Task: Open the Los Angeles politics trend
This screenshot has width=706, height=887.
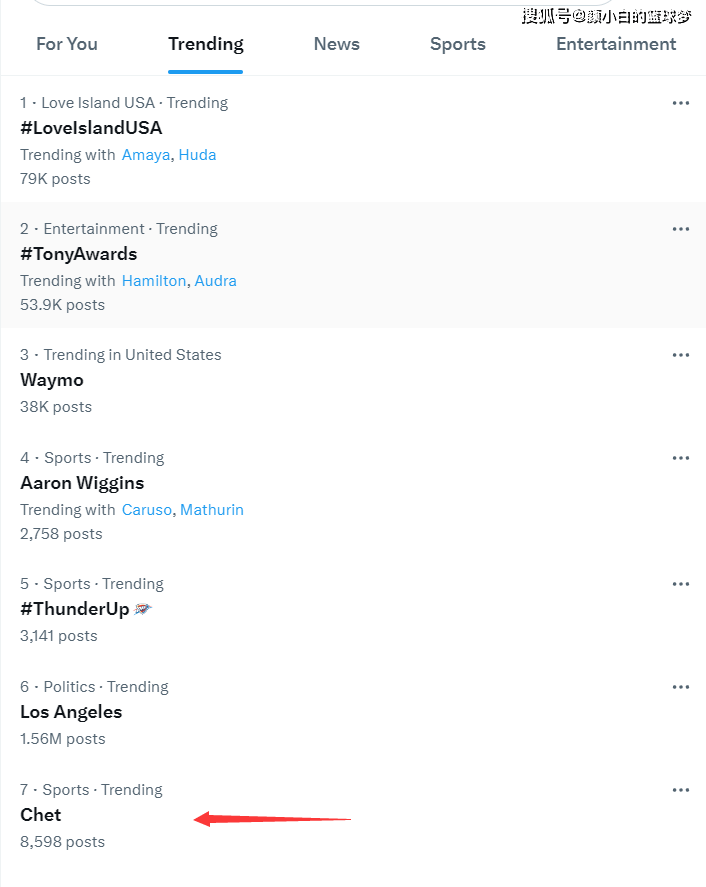Action: point(71,712)
